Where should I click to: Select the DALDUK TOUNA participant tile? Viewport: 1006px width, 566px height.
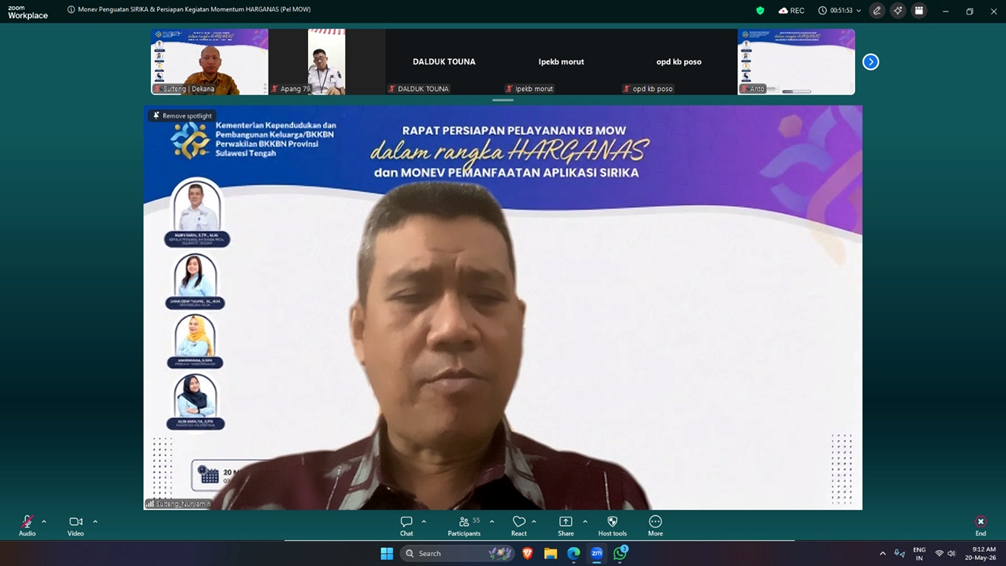tap(444, 62)
